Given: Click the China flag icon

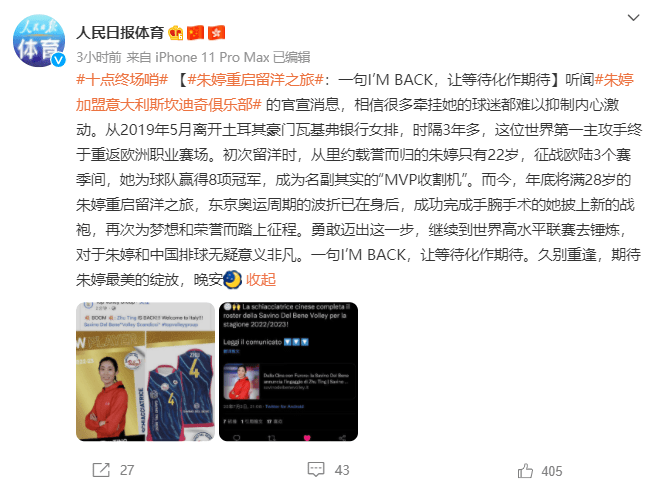Looking at the screenshot, I should point(195,33).
